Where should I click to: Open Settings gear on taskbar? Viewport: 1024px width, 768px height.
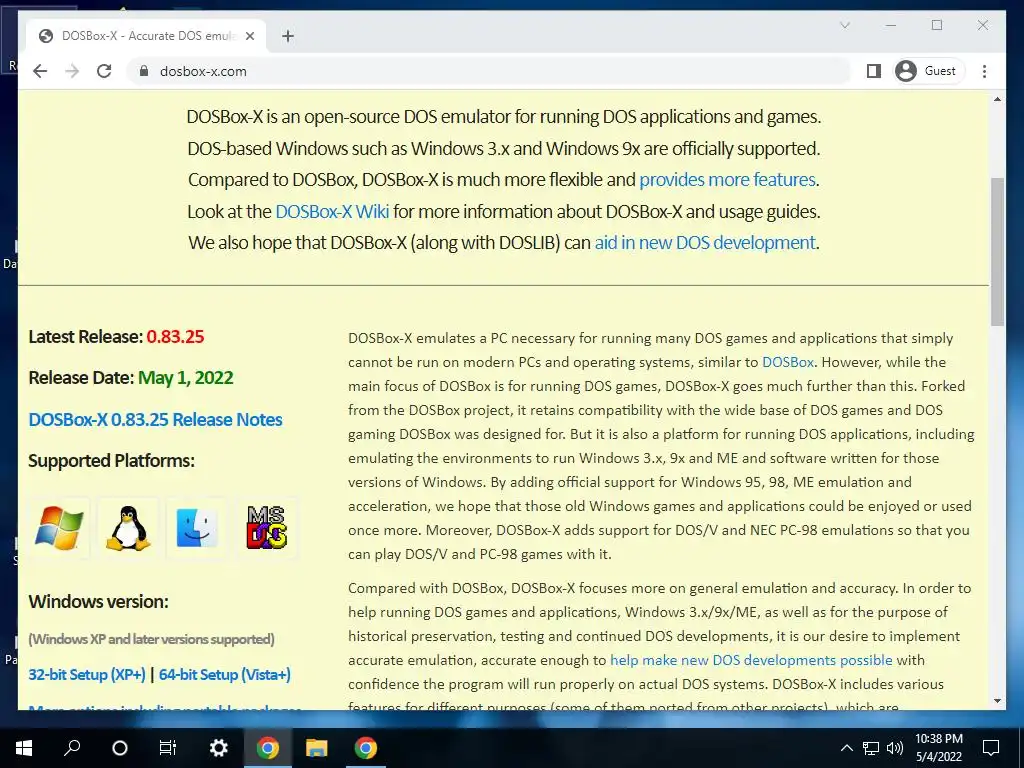218,748
